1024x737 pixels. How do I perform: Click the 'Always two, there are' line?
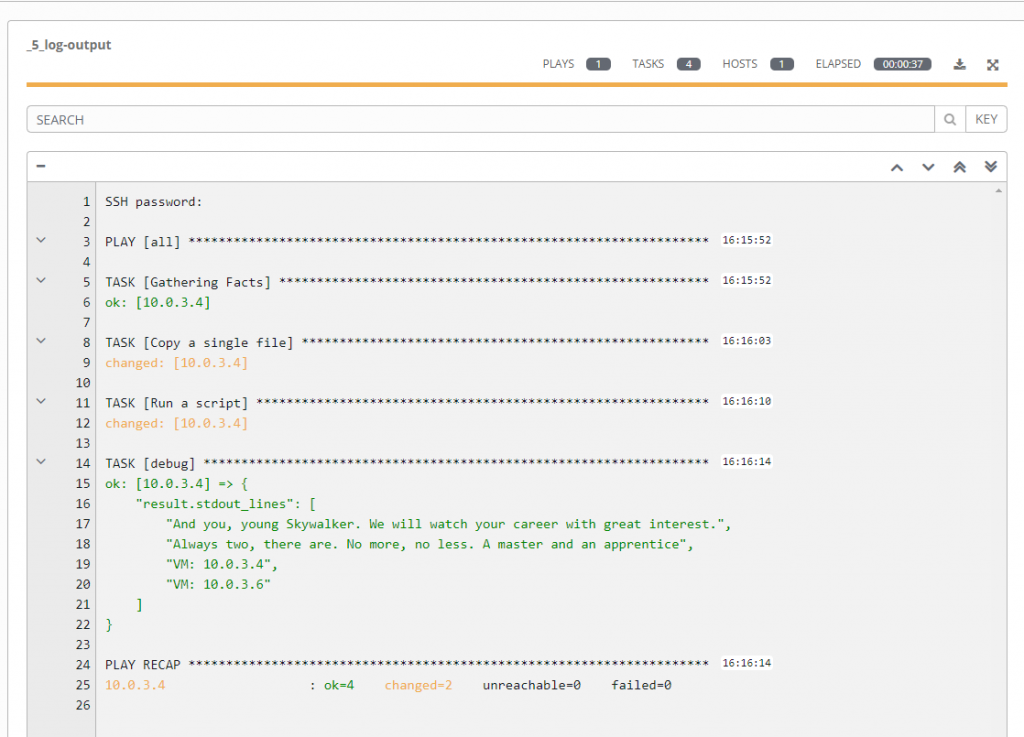430,544
